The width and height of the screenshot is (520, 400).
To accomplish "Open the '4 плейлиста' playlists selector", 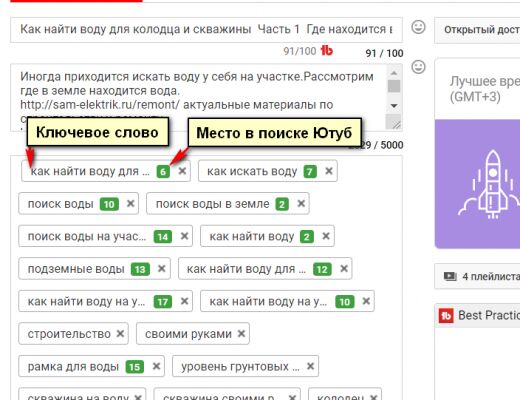I will [x=477, y=276].
